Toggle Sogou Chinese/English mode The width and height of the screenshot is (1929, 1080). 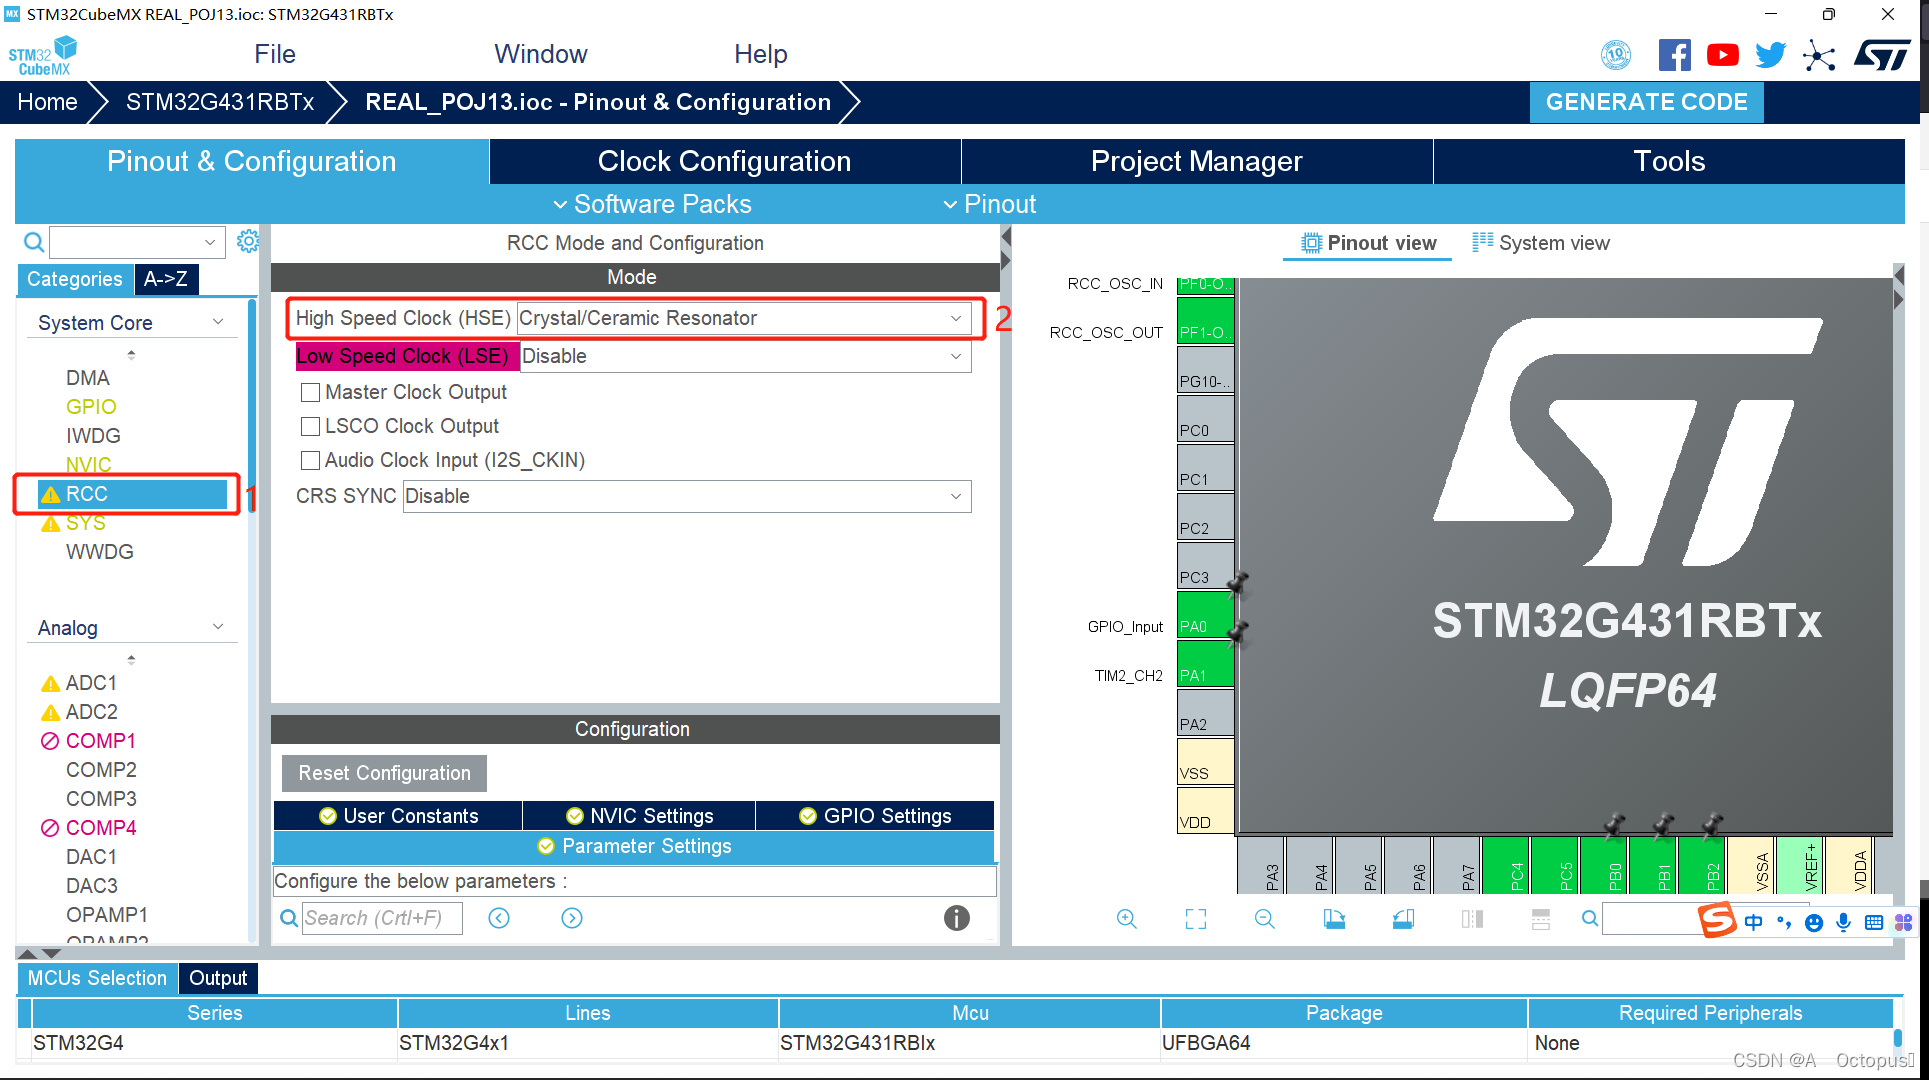coord(1753,922)
